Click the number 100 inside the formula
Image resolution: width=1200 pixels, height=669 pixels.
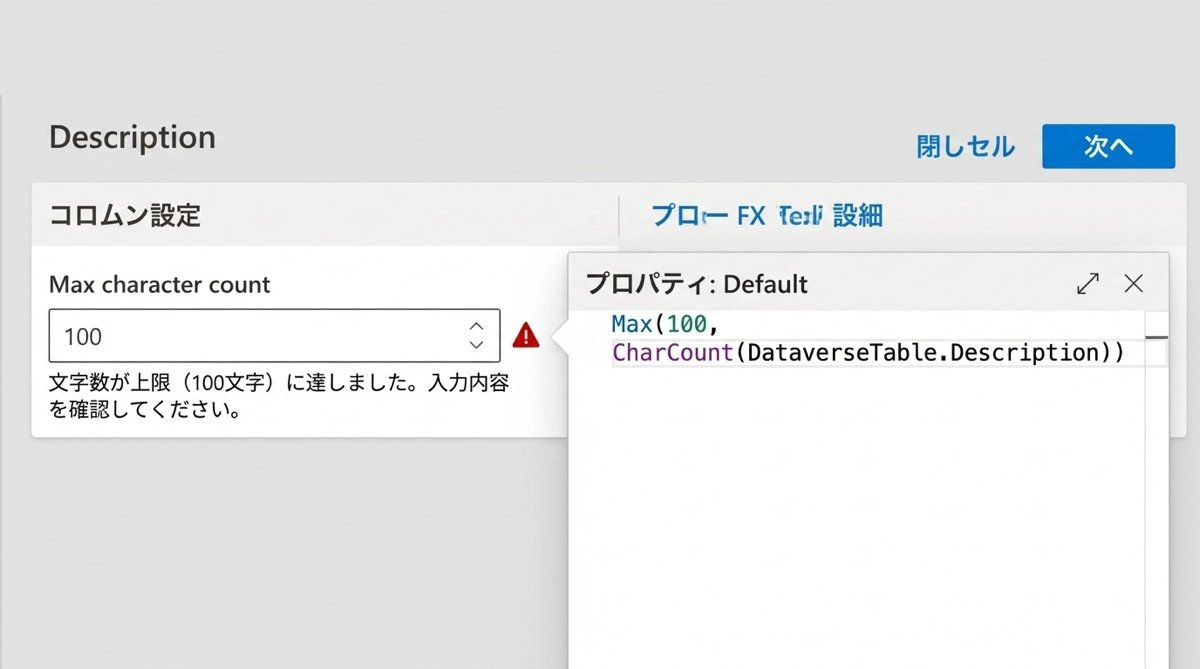coord(686,324)
